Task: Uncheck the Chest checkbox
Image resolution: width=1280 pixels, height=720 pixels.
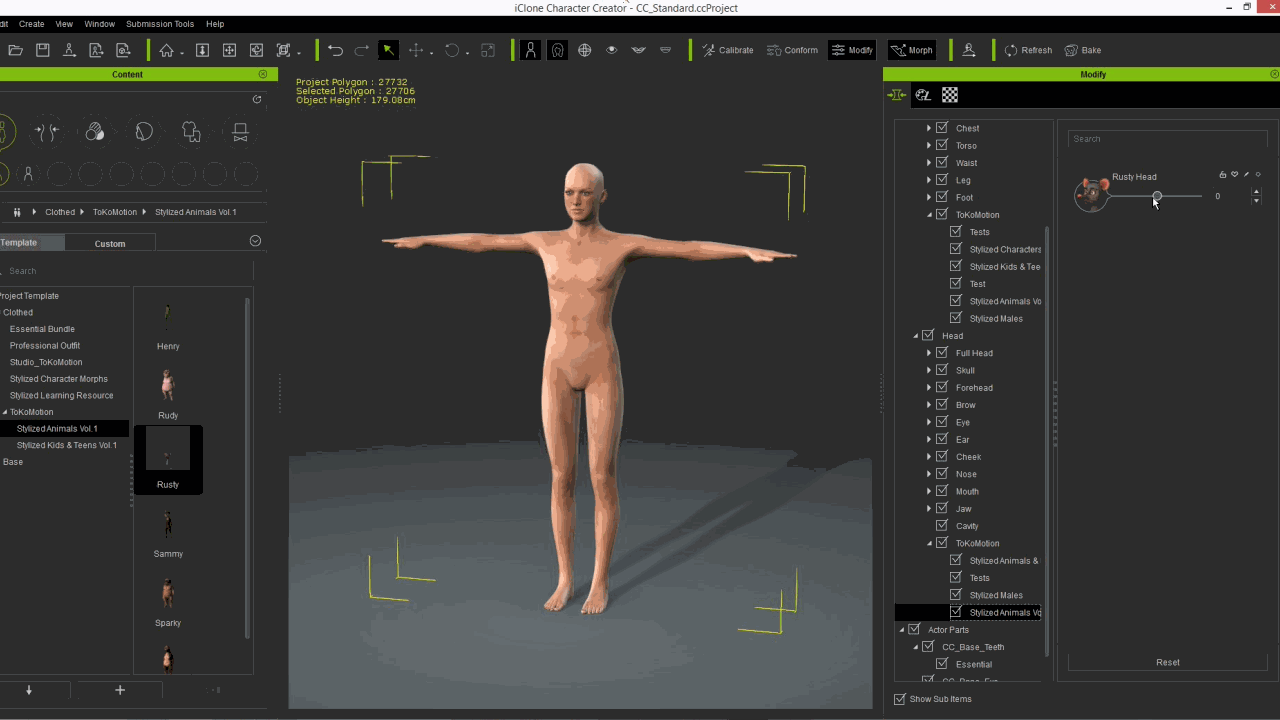Action: coord(942,128)
